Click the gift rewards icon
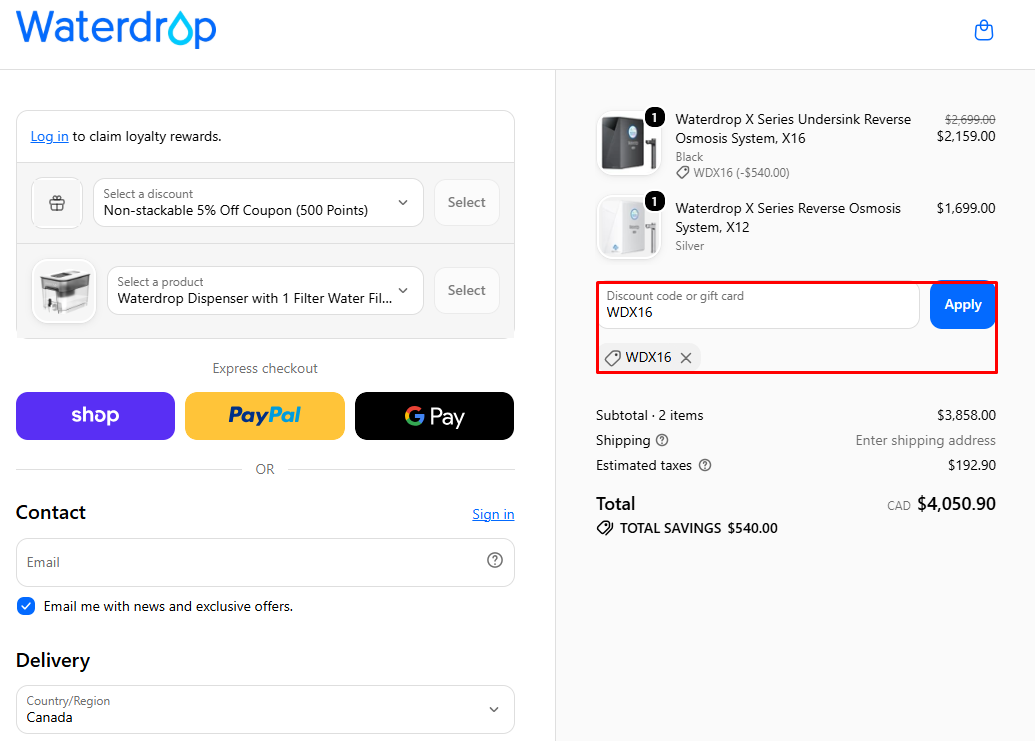Image resolution: width=1035 pixels, height=741 pixels. (57, 203)
